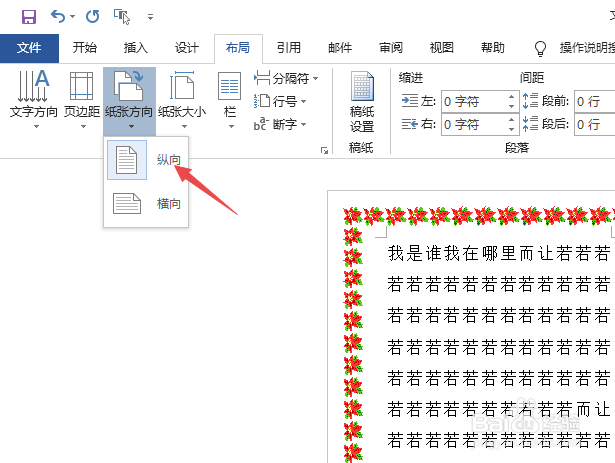Screen dimensions: 615x463
Task: Open the 页边距 margins button
Action: [82, 99]
